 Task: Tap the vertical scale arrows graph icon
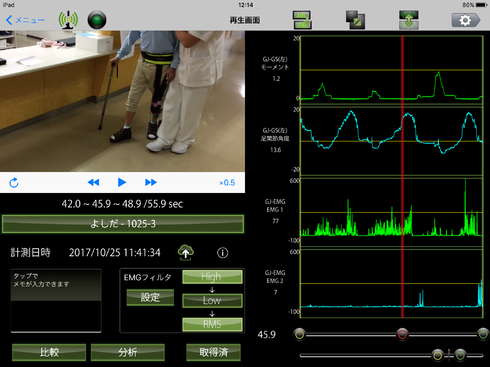[x=409, y=20]
